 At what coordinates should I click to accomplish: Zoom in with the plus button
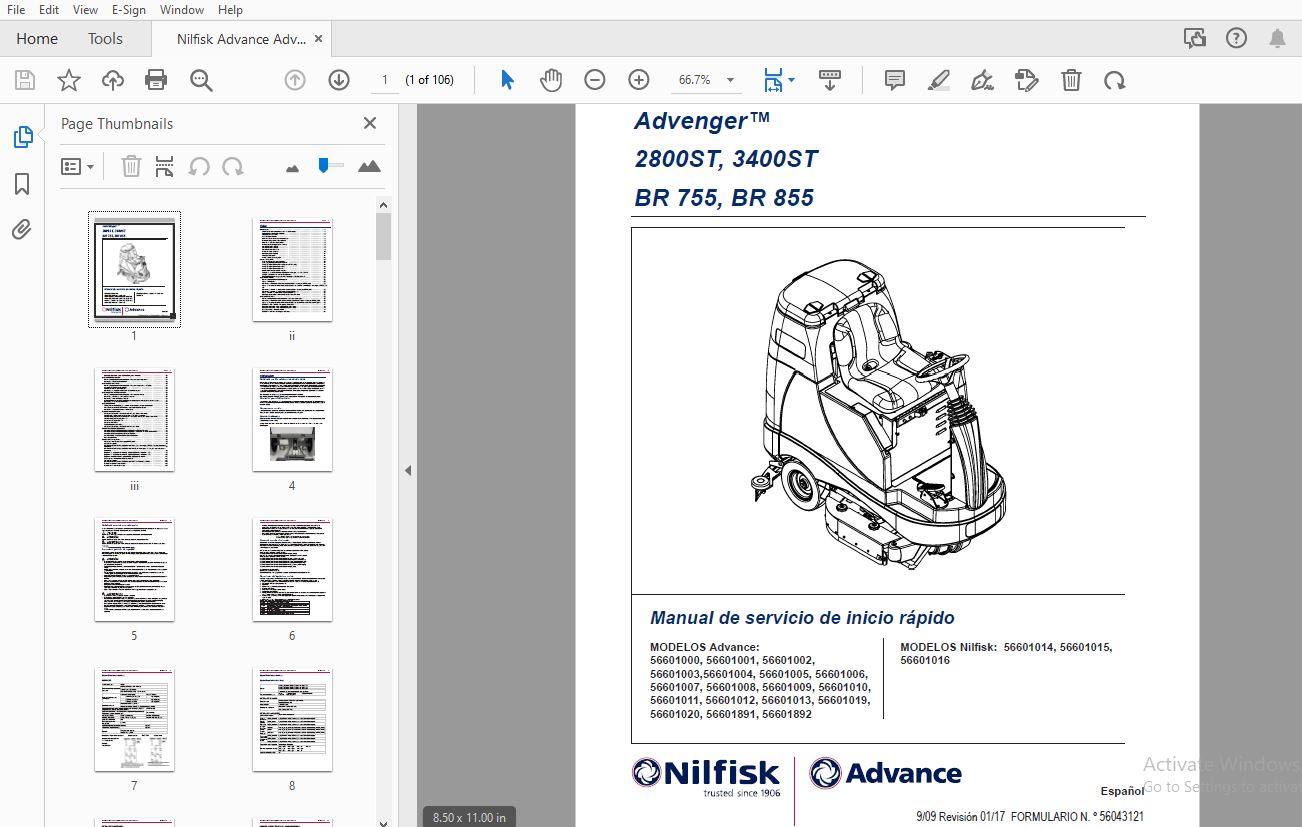click(x=639, y=80)
